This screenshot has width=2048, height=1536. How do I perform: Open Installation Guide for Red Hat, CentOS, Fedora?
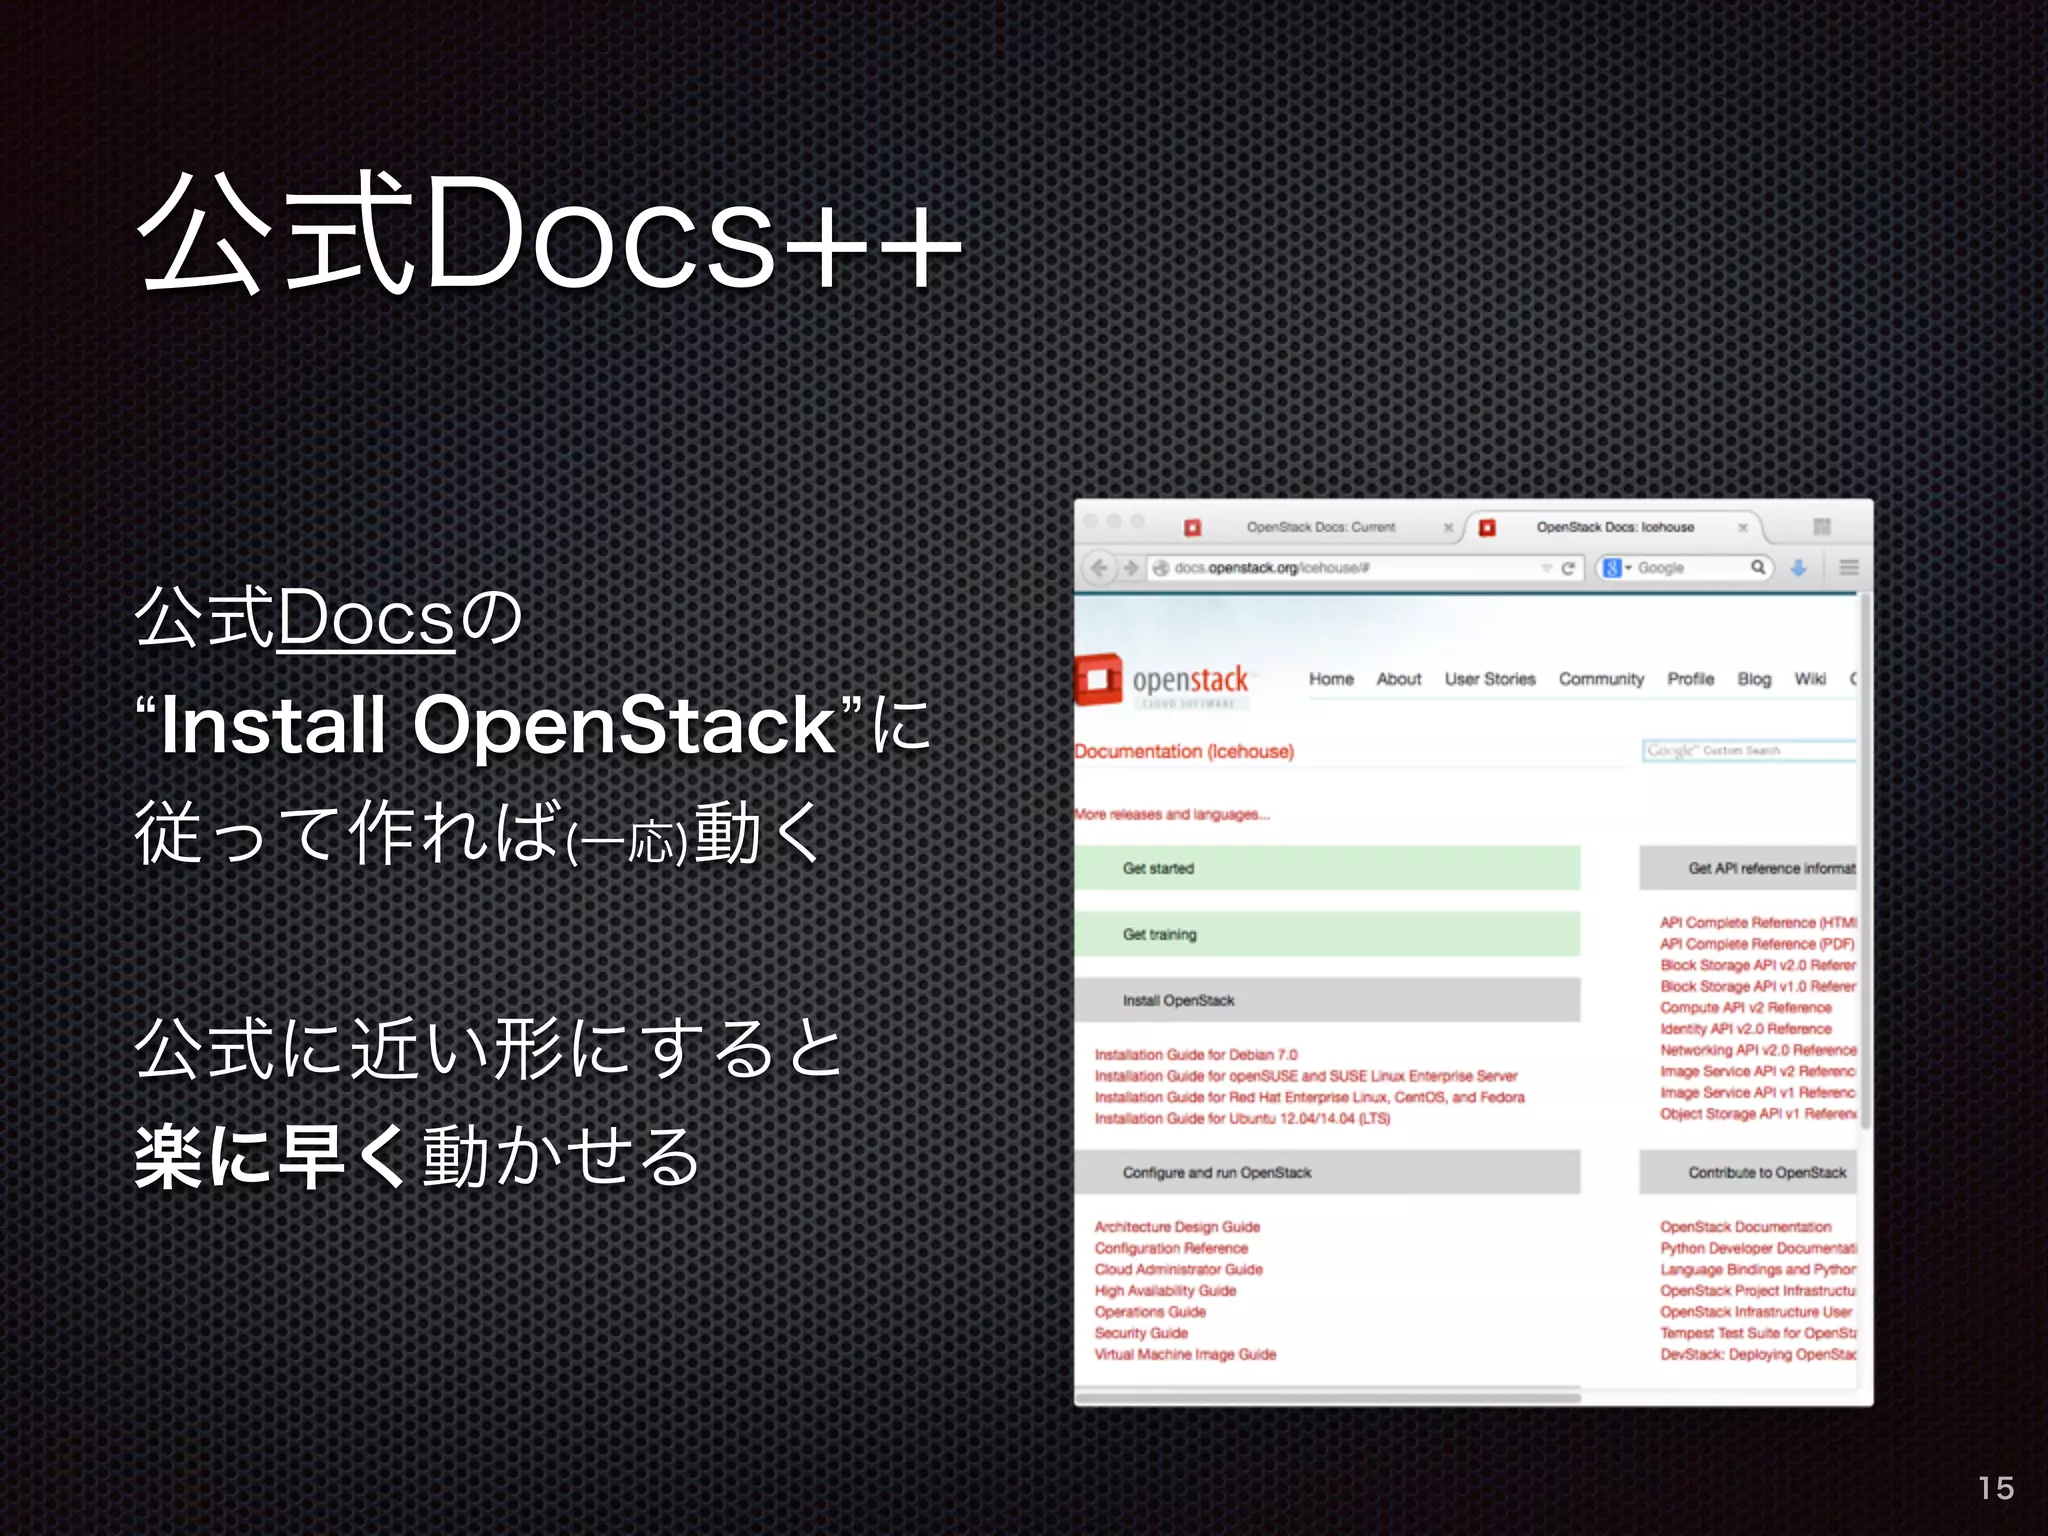pos(1309,1097)
